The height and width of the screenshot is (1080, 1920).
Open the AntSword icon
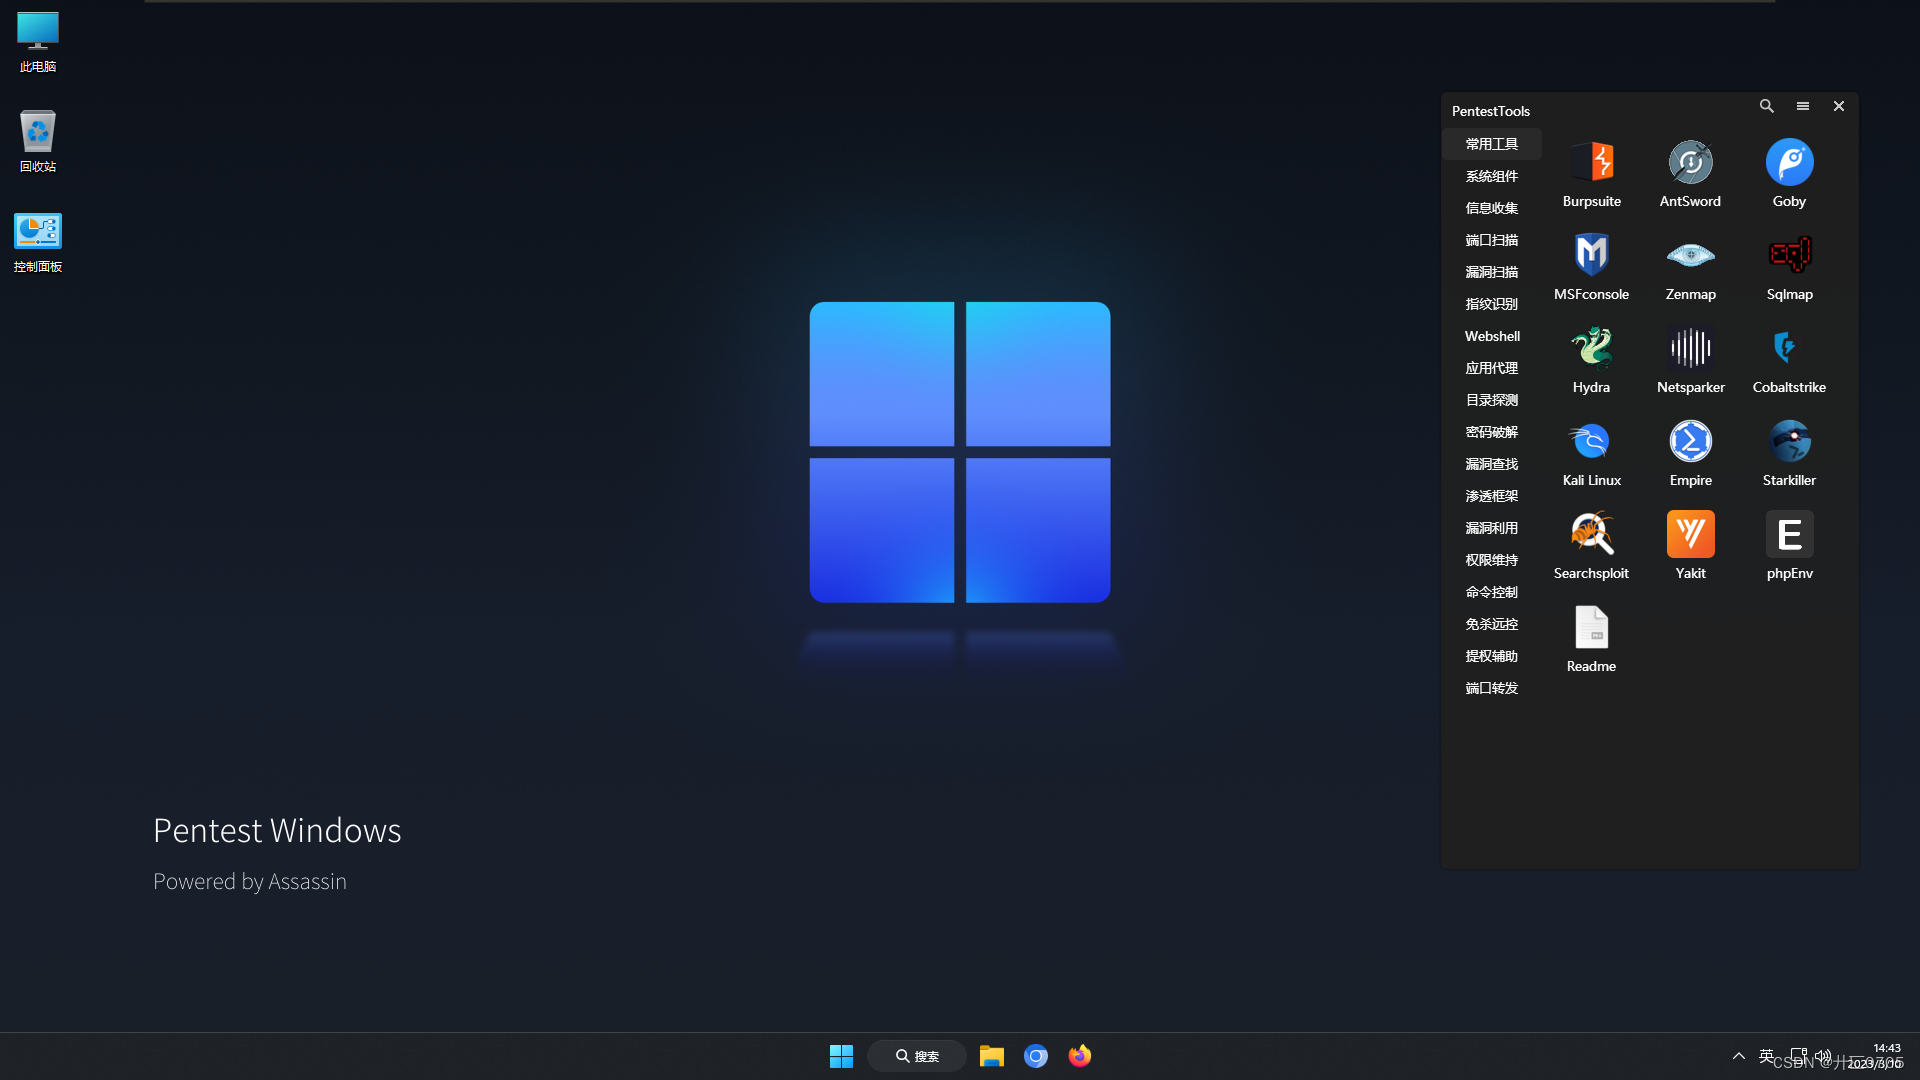point(1690,163)
